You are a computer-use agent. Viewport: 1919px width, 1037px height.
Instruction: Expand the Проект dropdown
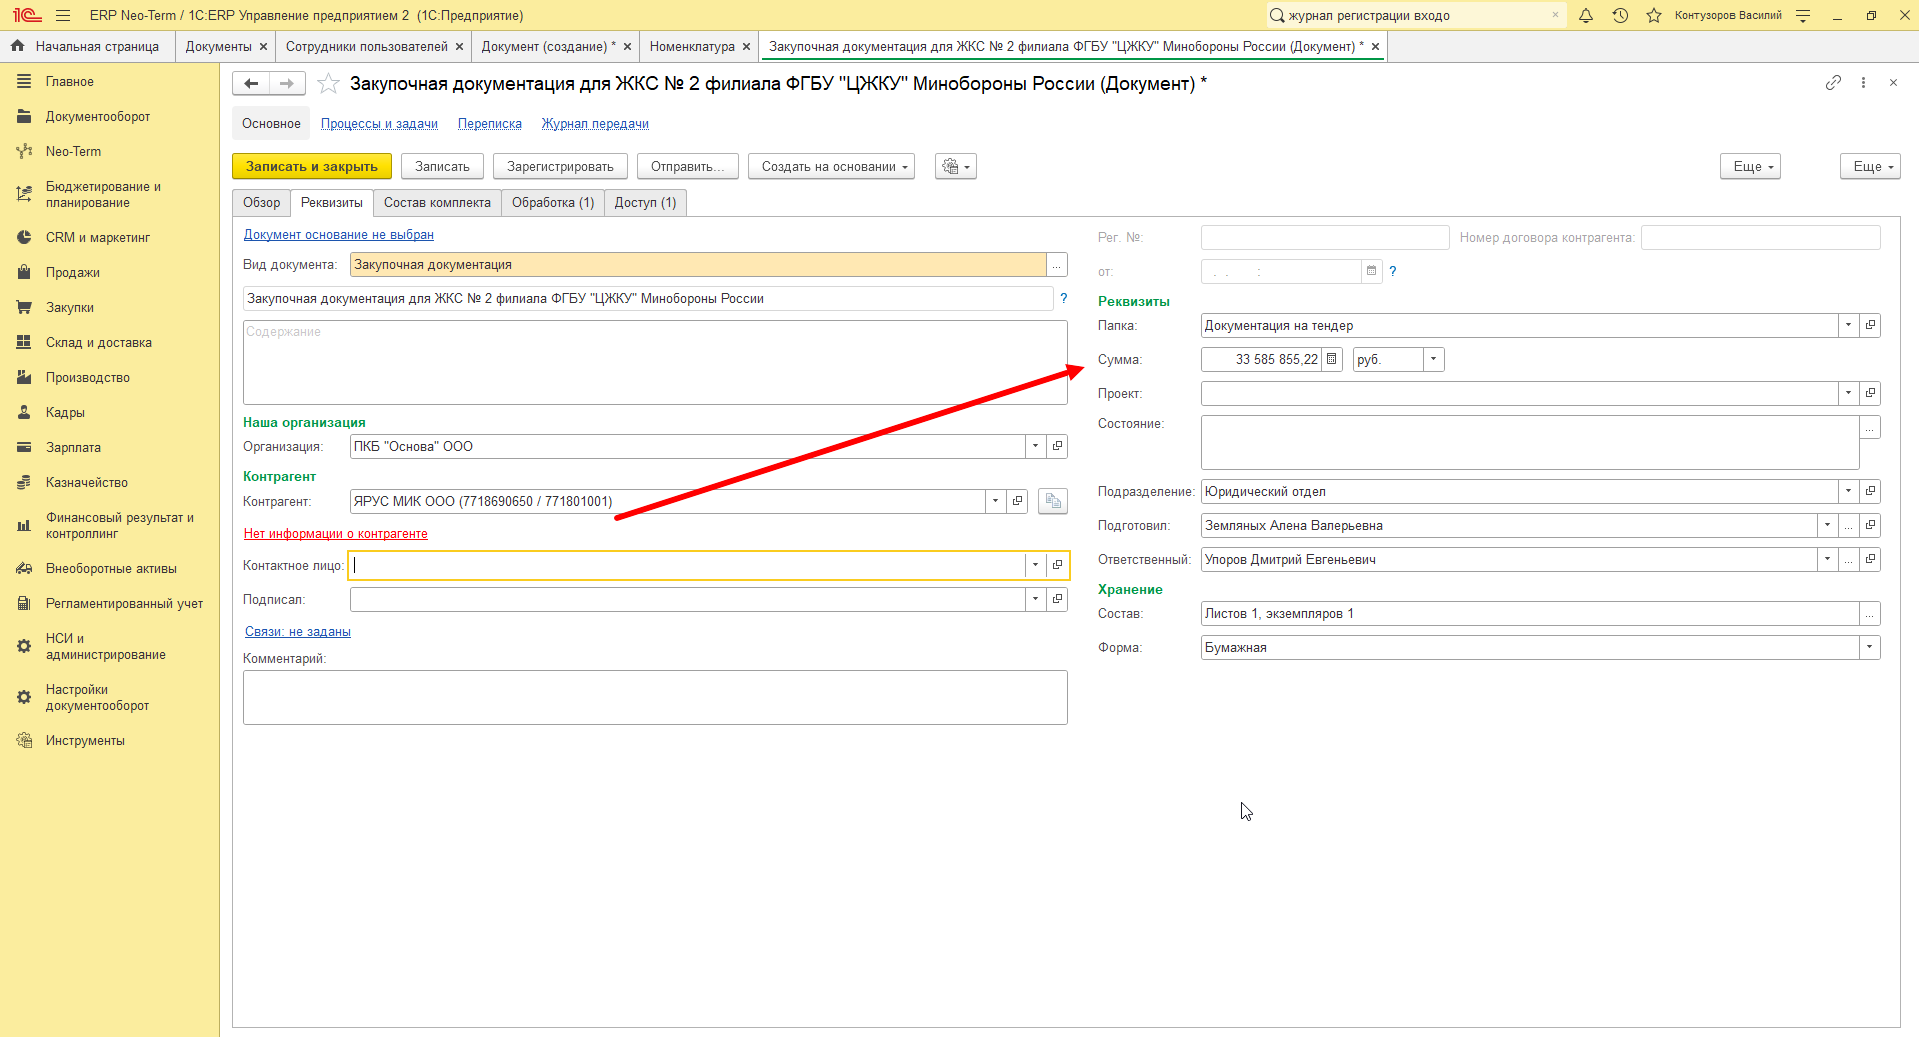point(1848,393)
